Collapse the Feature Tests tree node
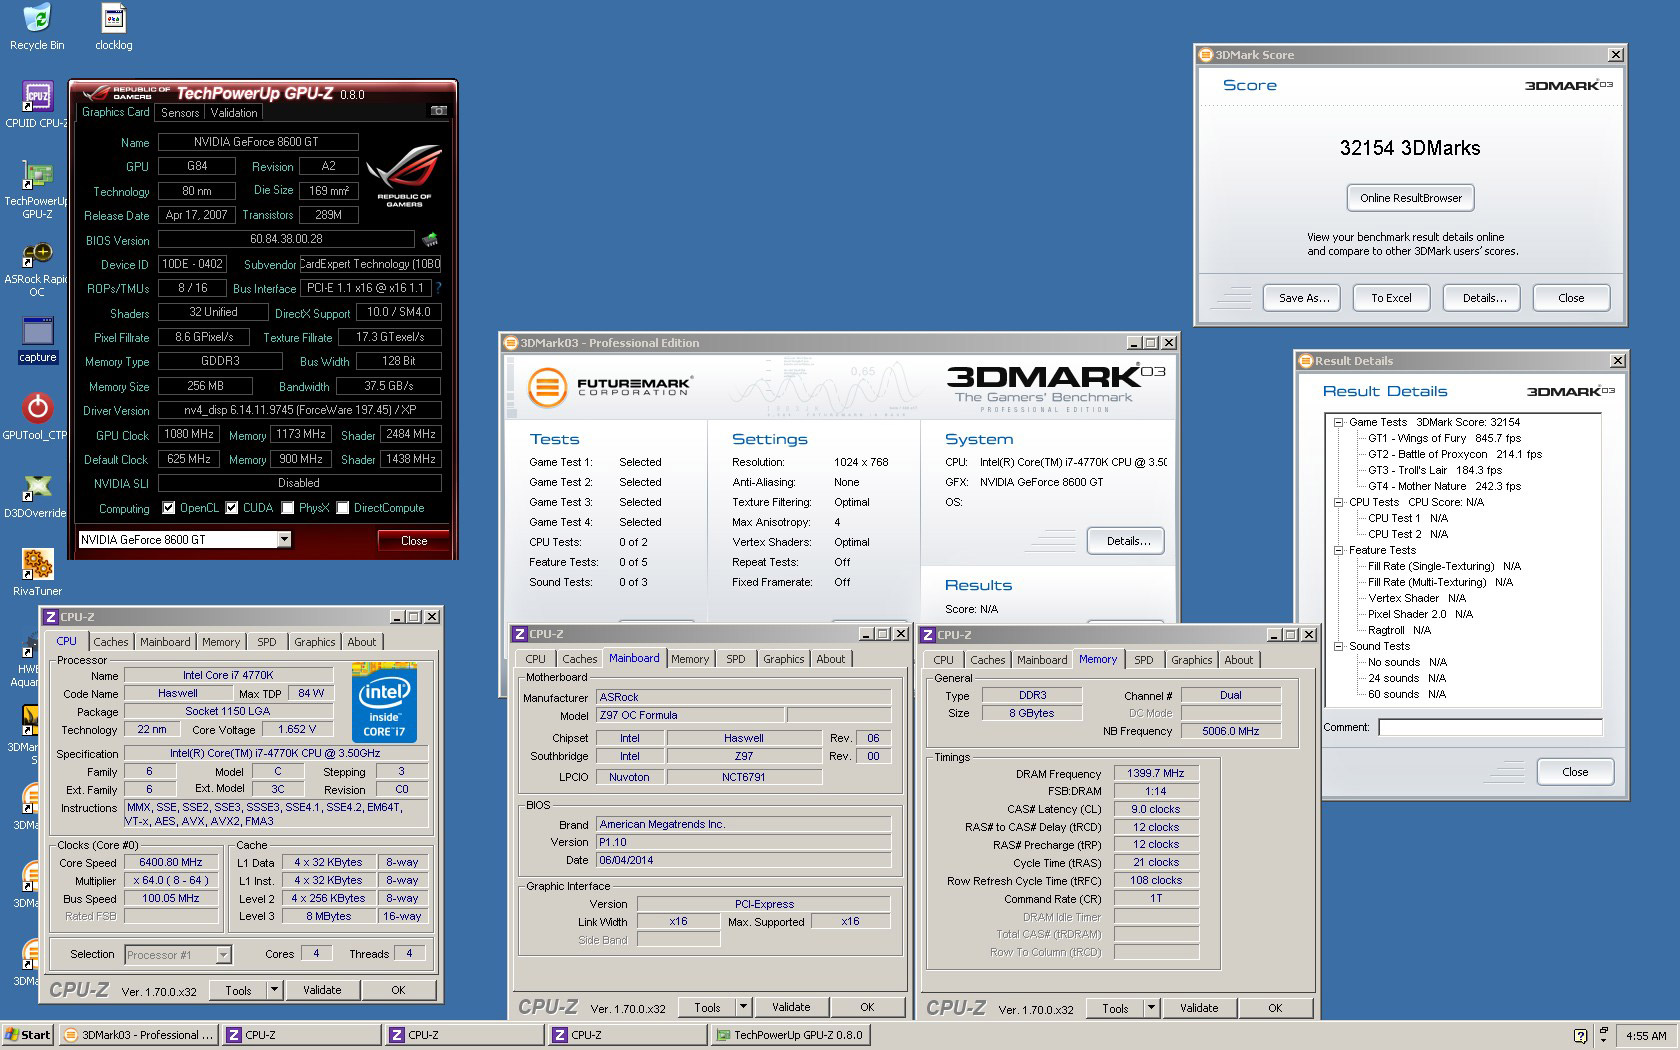Screen dimensions: 1680x1050 (x=1338, y=550)
